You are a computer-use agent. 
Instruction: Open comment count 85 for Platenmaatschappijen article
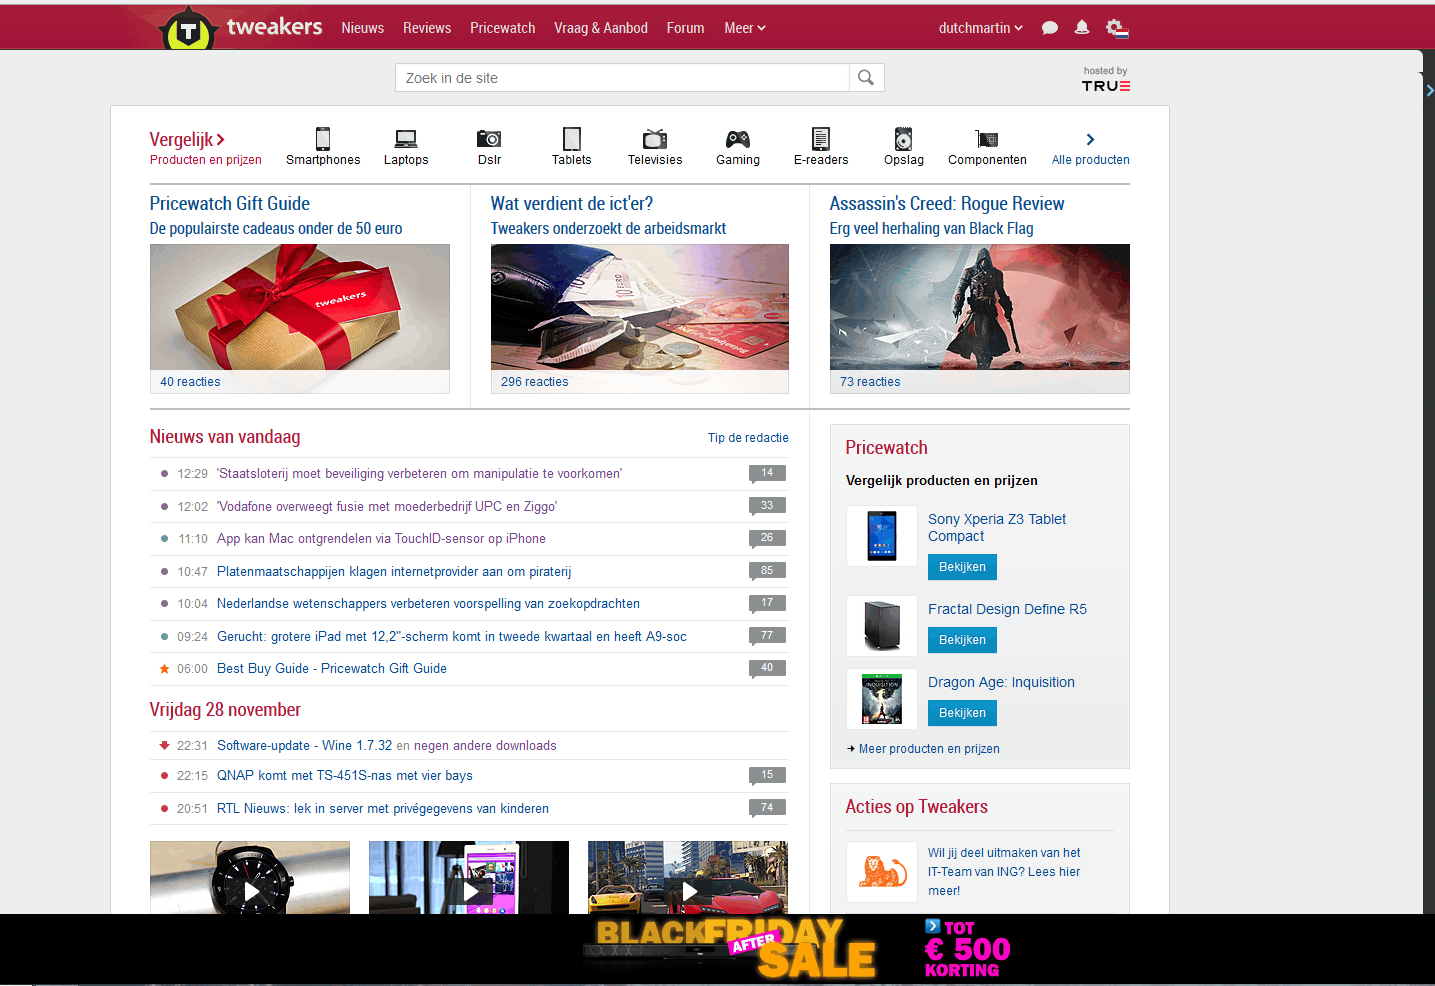[x=767, y=571]
